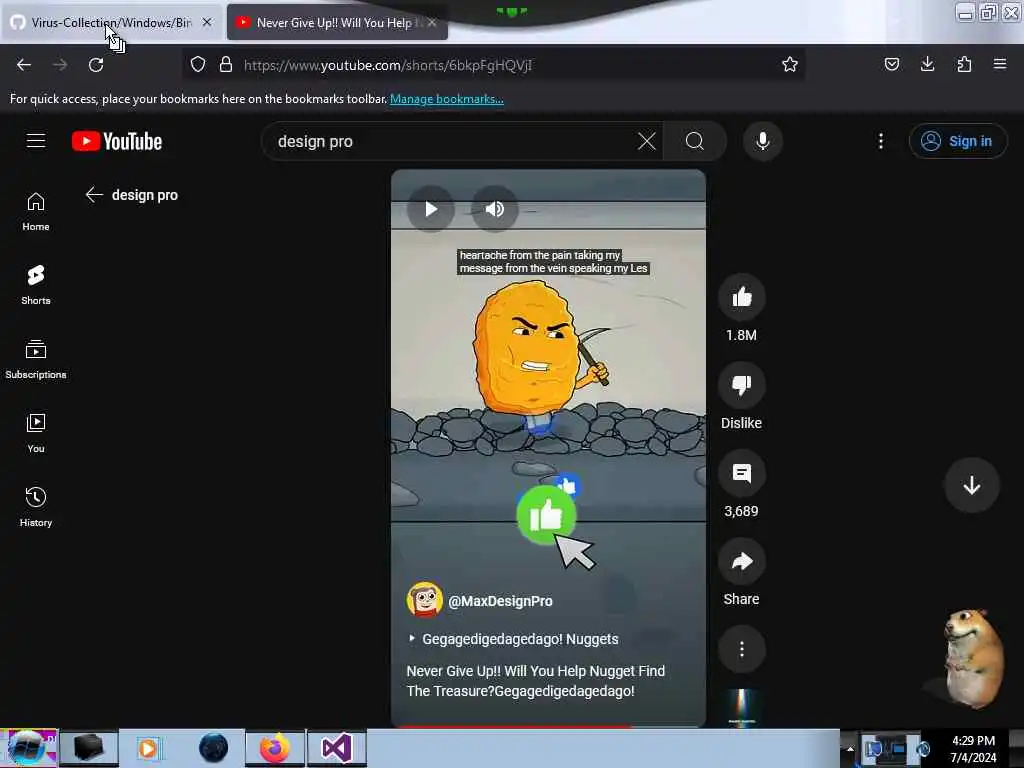Open Firefox from the taskbar
The height and width of the screenshot is (768, 1024).
(x=274, y=748)
